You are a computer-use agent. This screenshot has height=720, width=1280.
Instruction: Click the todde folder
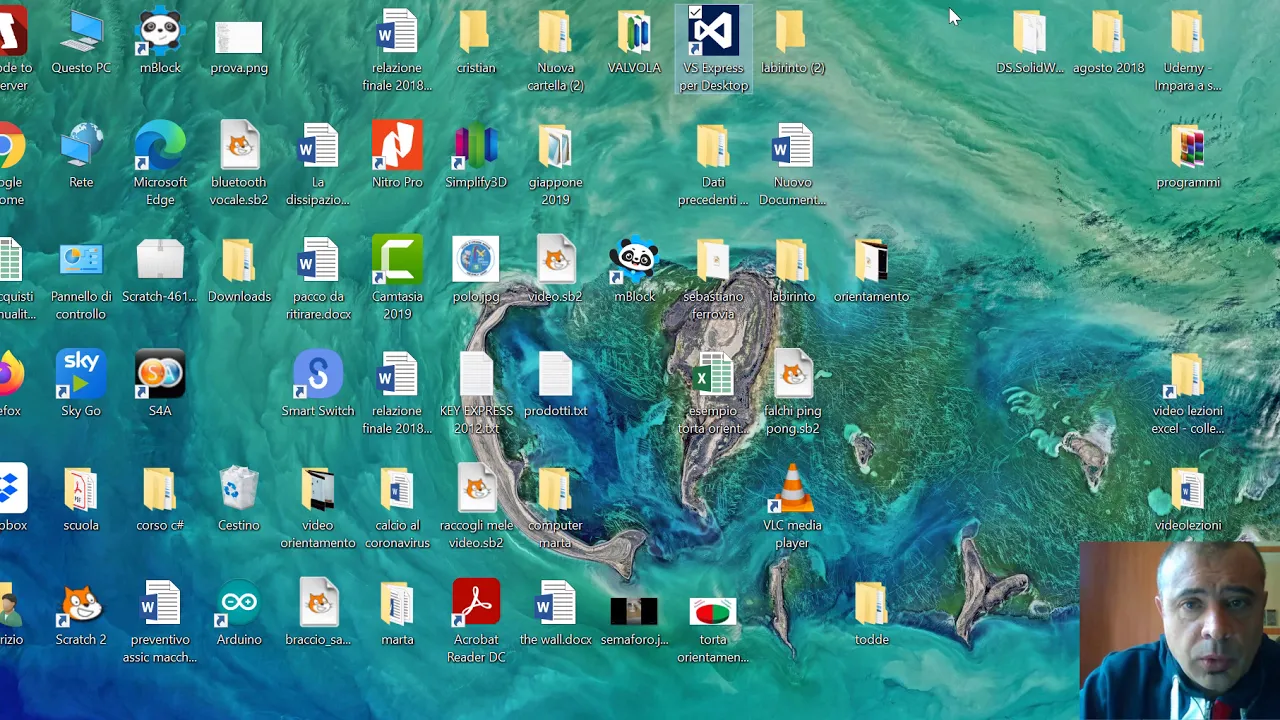point(871,612)
